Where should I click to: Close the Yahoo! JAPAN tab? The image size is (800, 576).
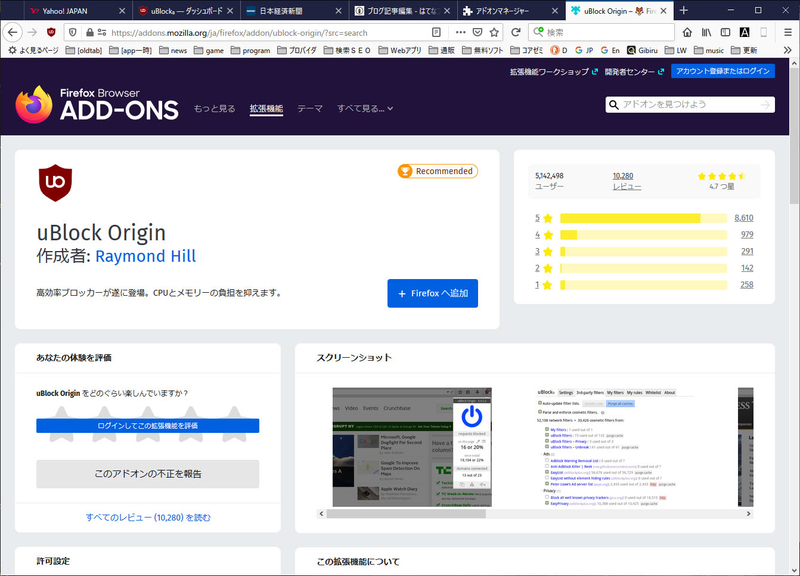[122, 11]
